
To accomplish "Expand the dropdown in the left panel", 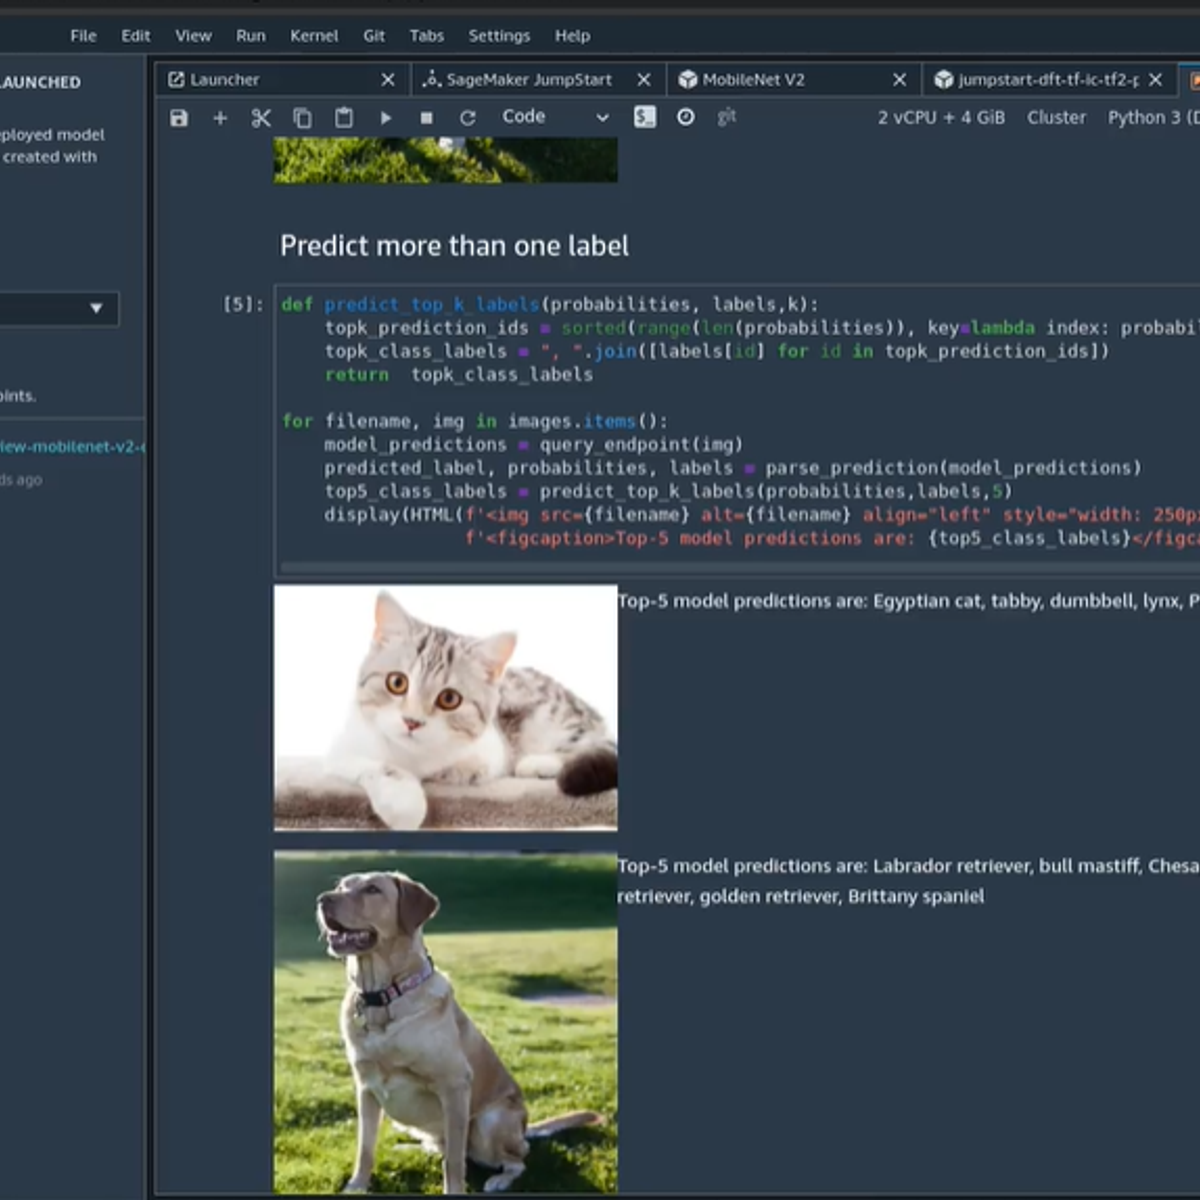I will 59,308.
